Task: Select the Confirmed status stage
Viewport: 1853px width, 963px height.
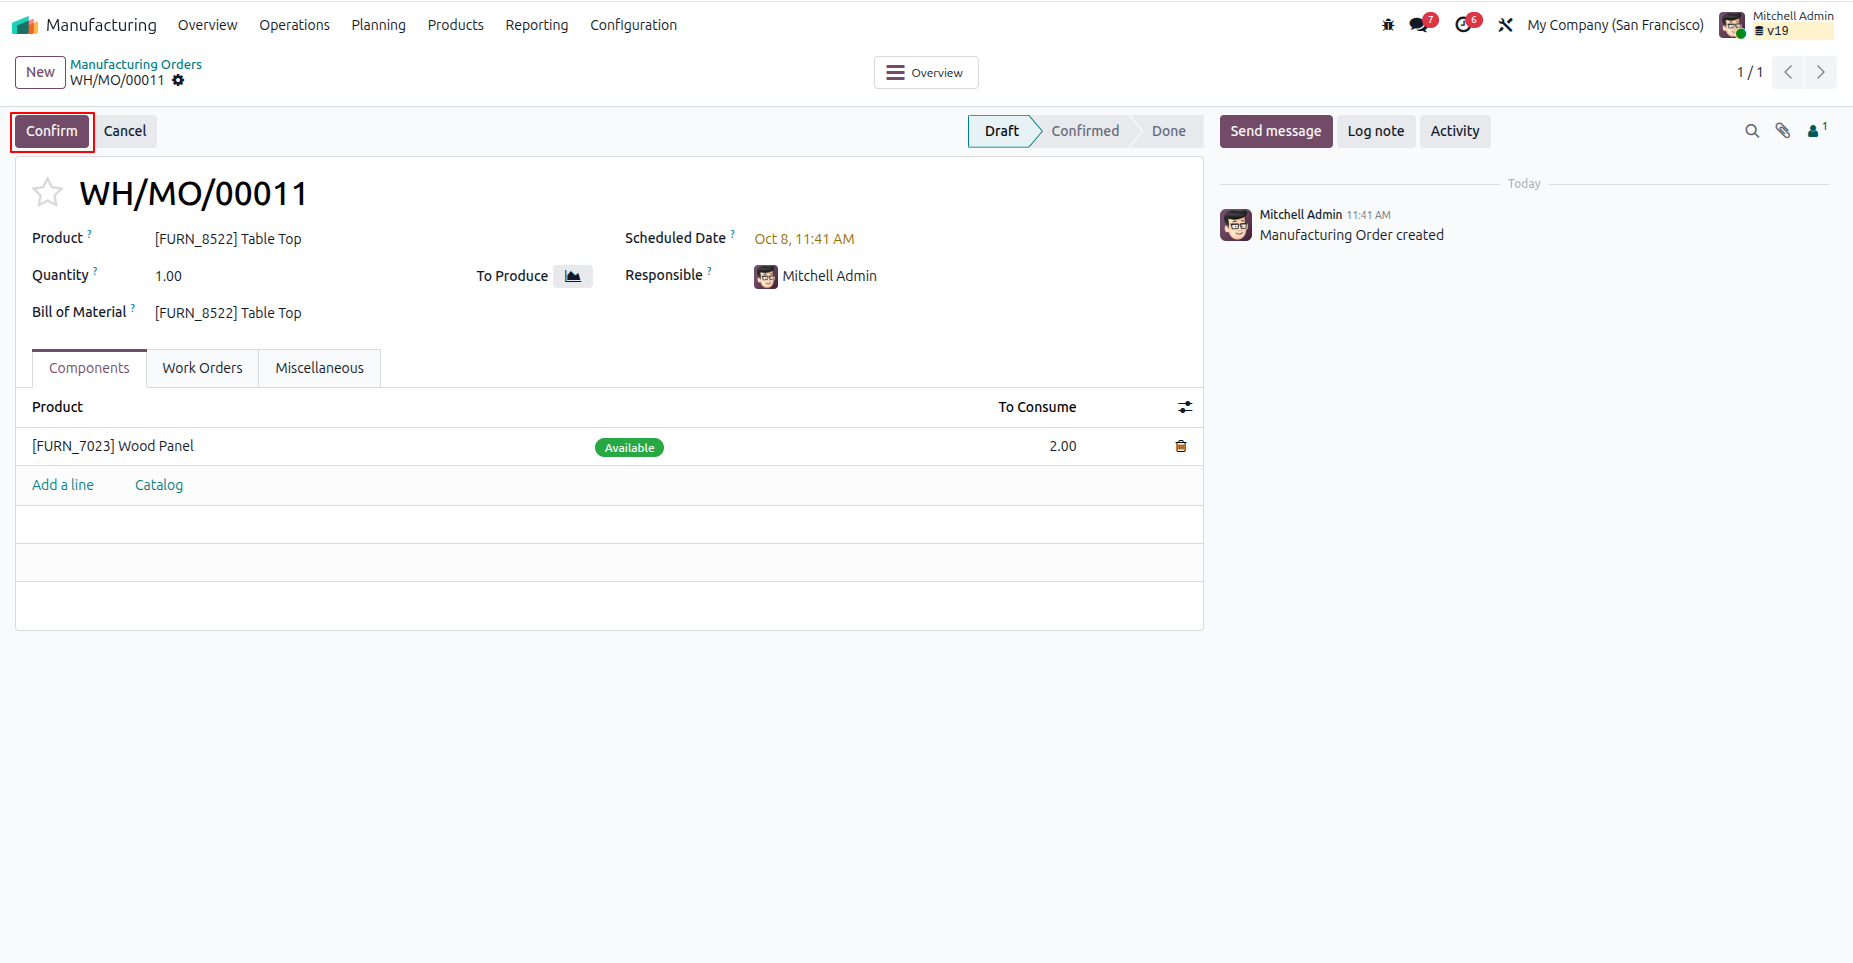Action: click(1085, 131)
